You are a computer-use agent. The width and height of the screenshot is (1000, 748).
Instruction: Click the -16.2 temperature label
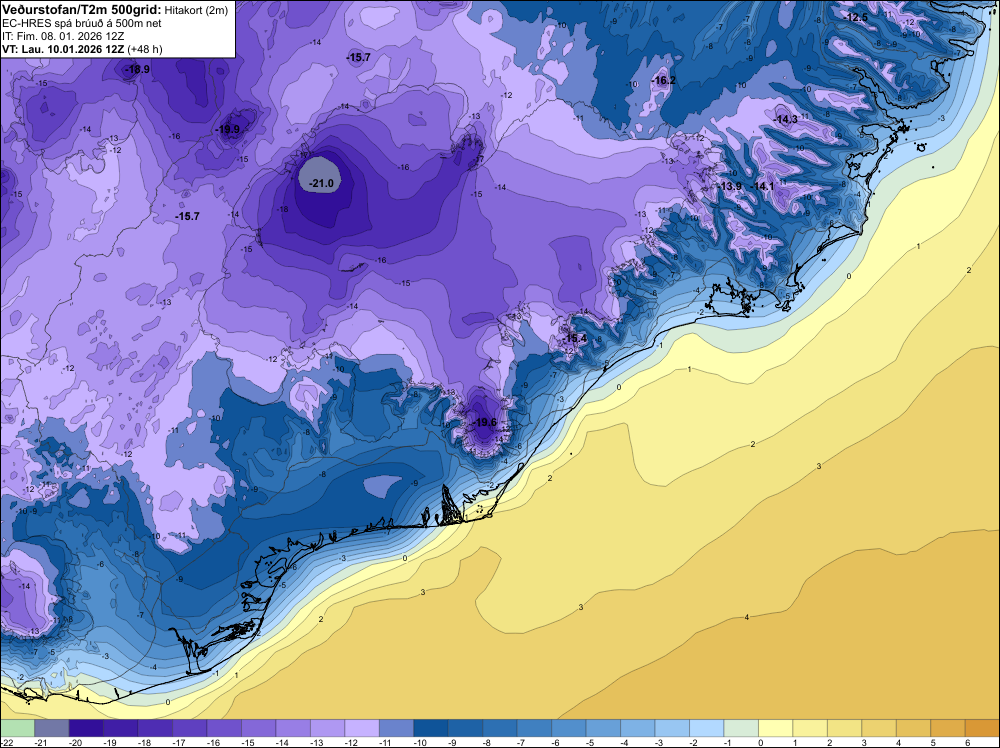663,80
